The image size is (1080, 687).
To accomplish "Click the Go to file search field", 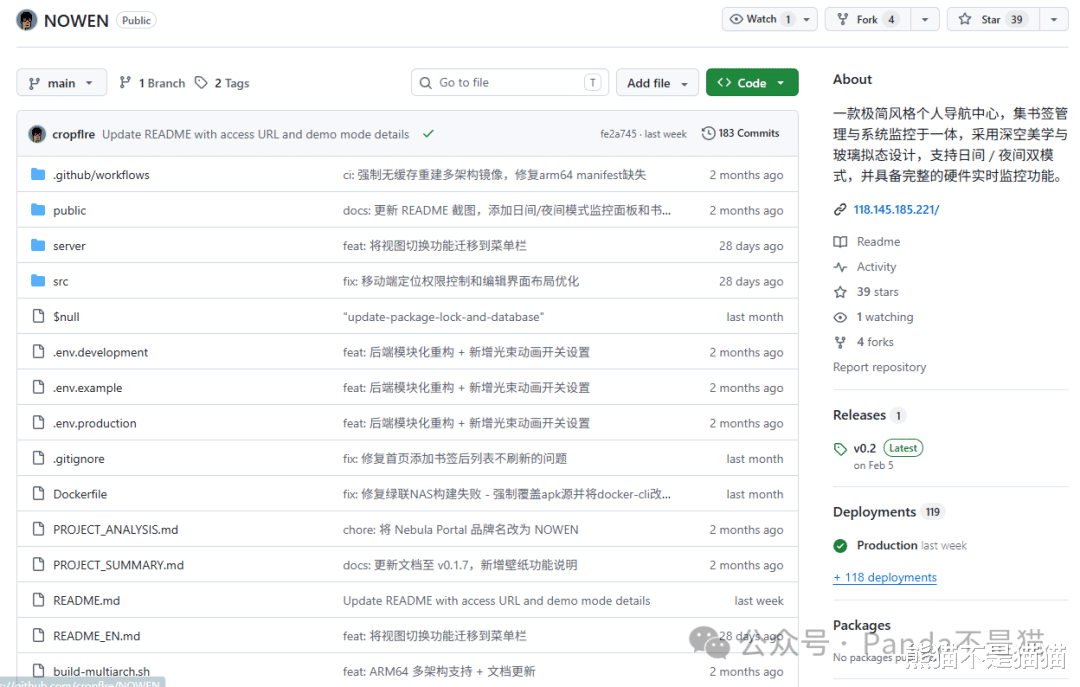I will (510, 83).
